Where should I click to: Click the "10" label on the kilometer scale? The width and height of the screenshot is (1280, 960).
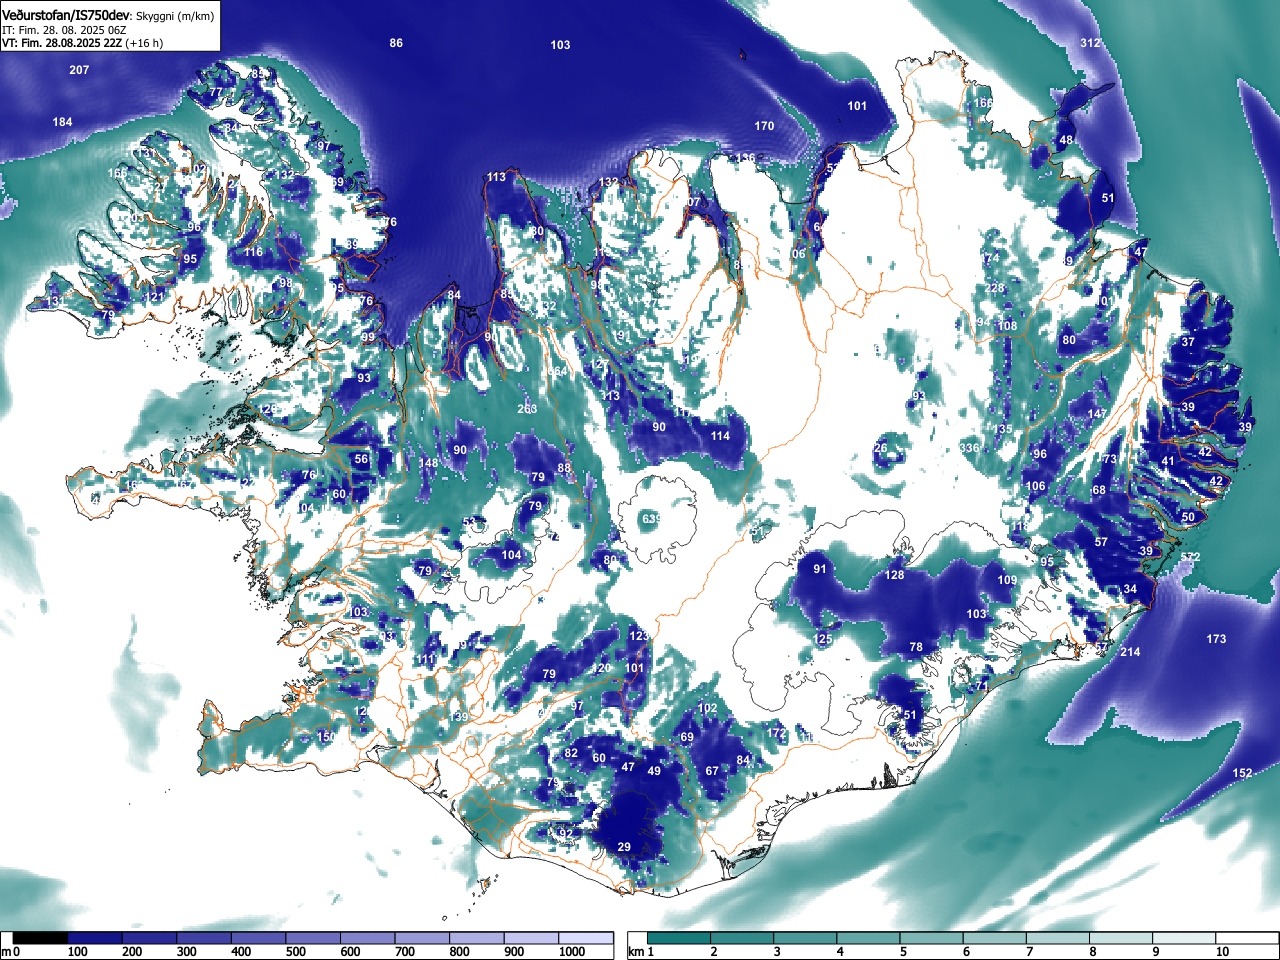(x=1222, y=952)
